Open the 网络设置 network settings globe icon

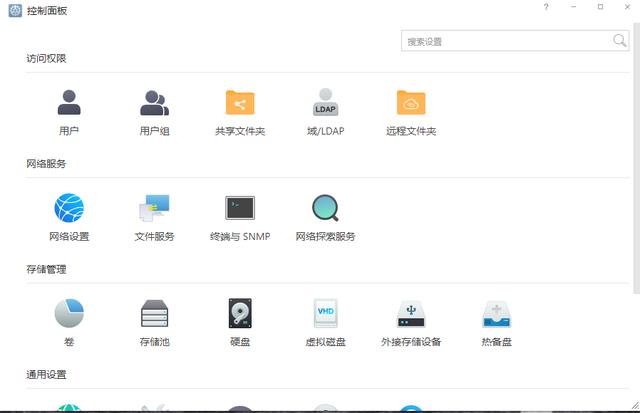(69, 208)
